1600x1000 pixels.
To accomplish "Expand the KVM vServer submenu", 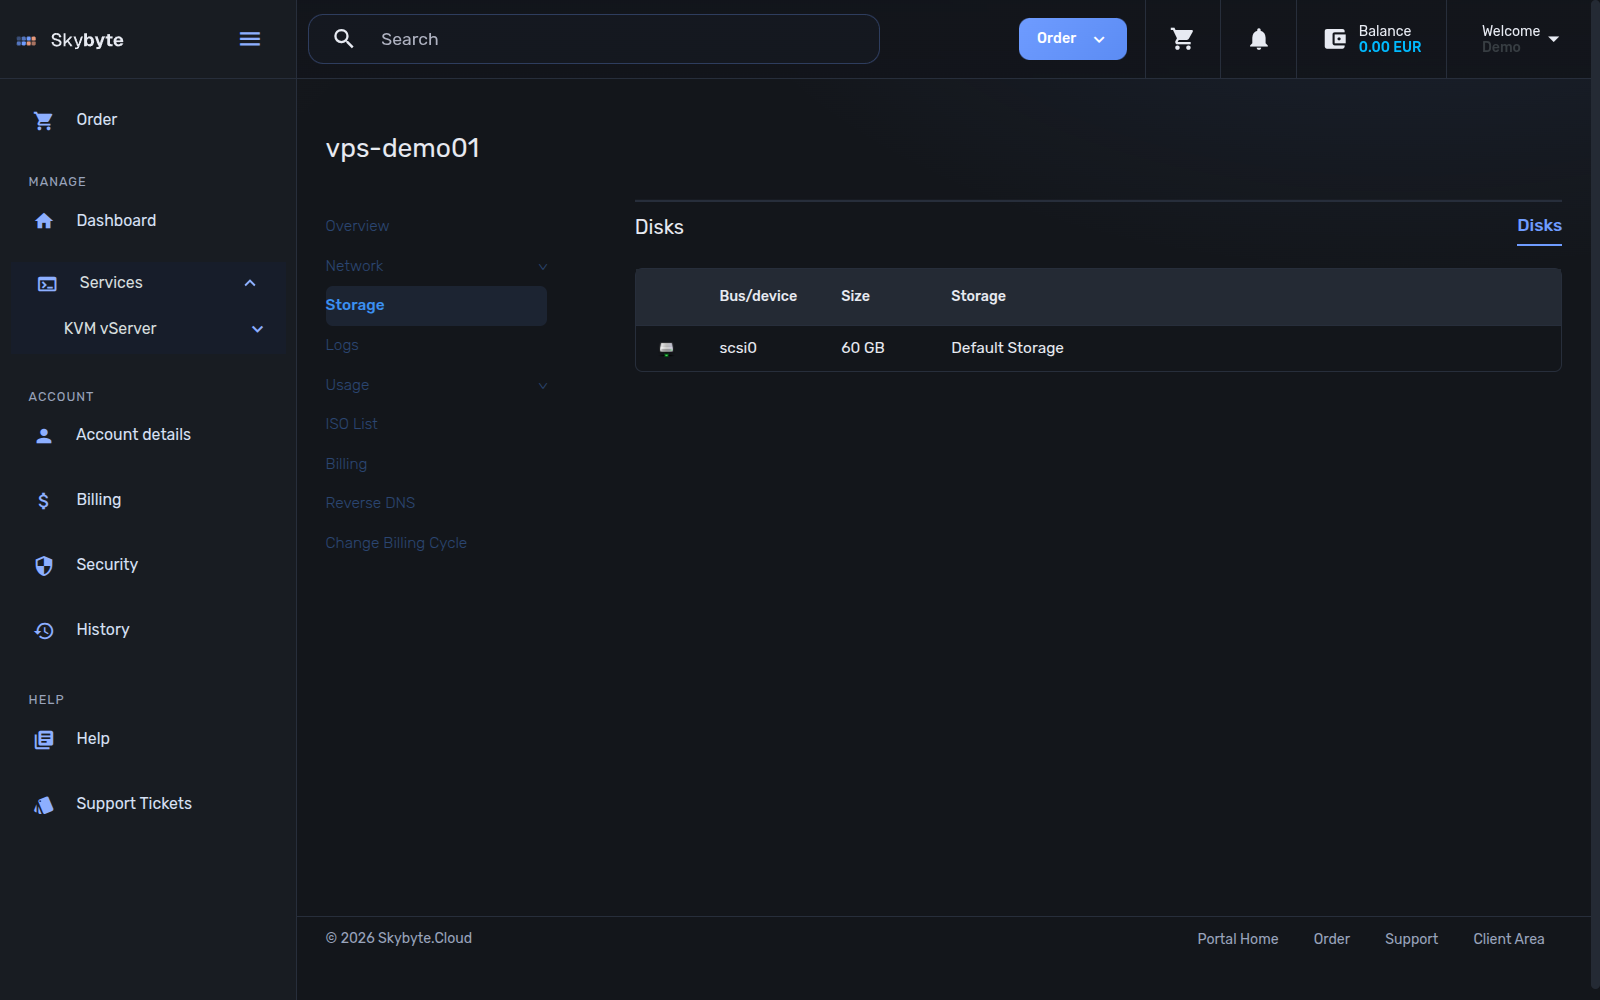I will point(257,329).
